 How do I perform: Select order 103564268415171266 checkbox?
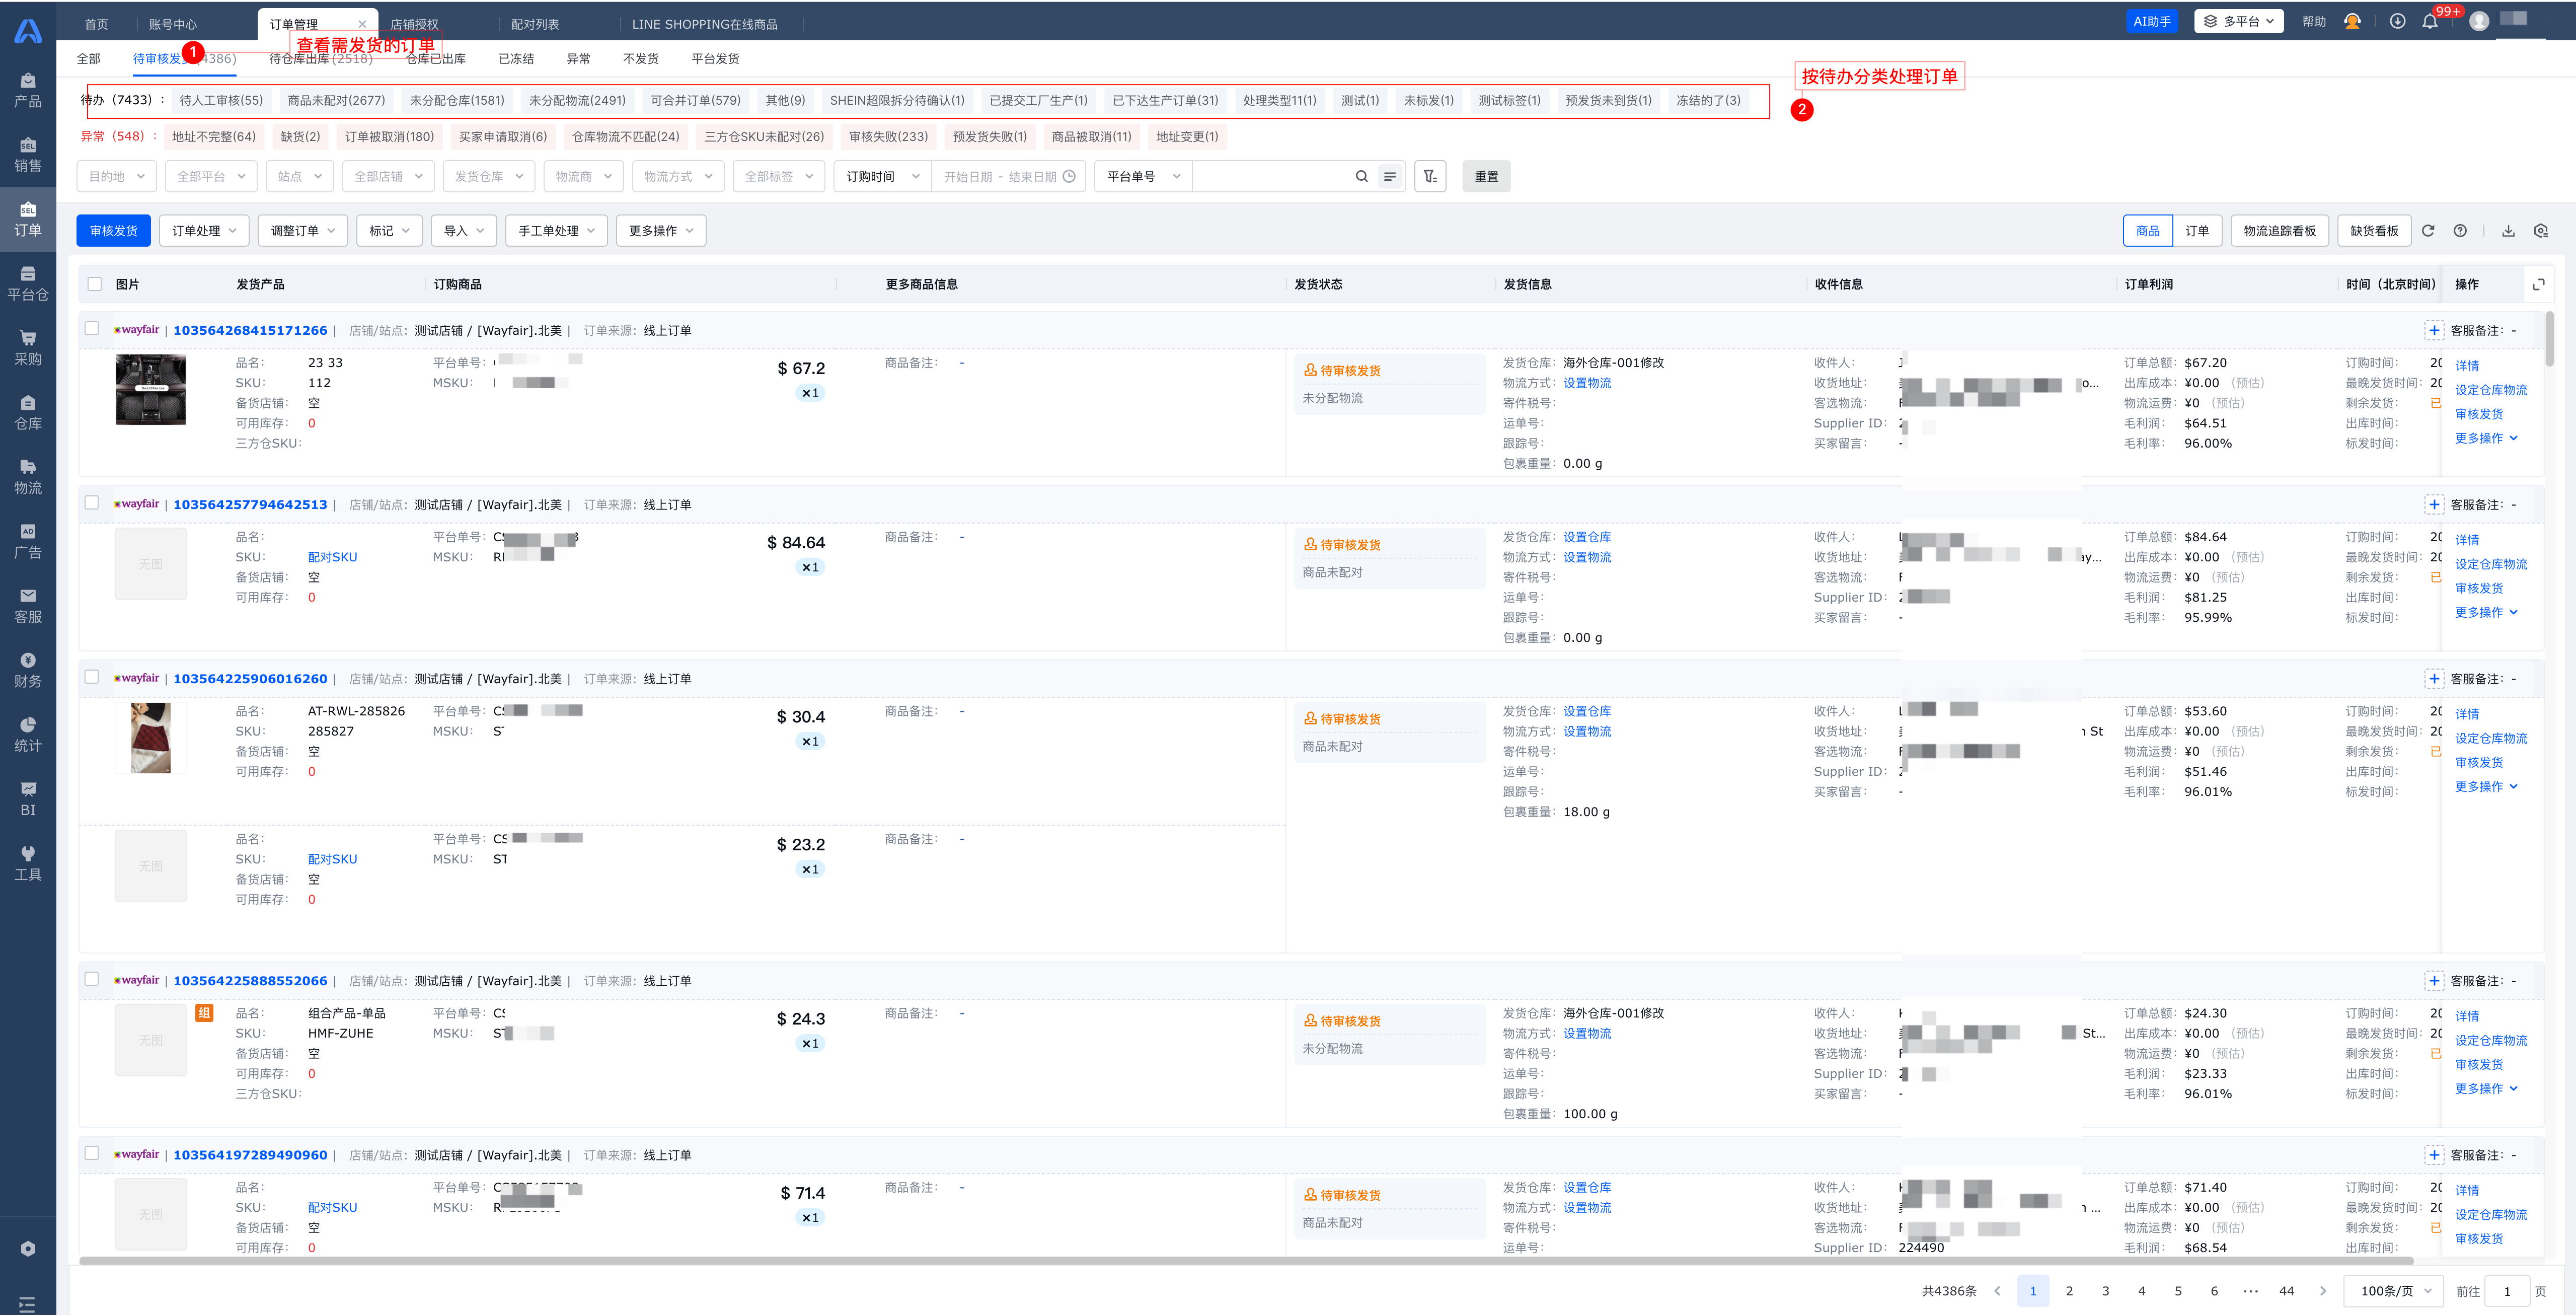[92, 328]
